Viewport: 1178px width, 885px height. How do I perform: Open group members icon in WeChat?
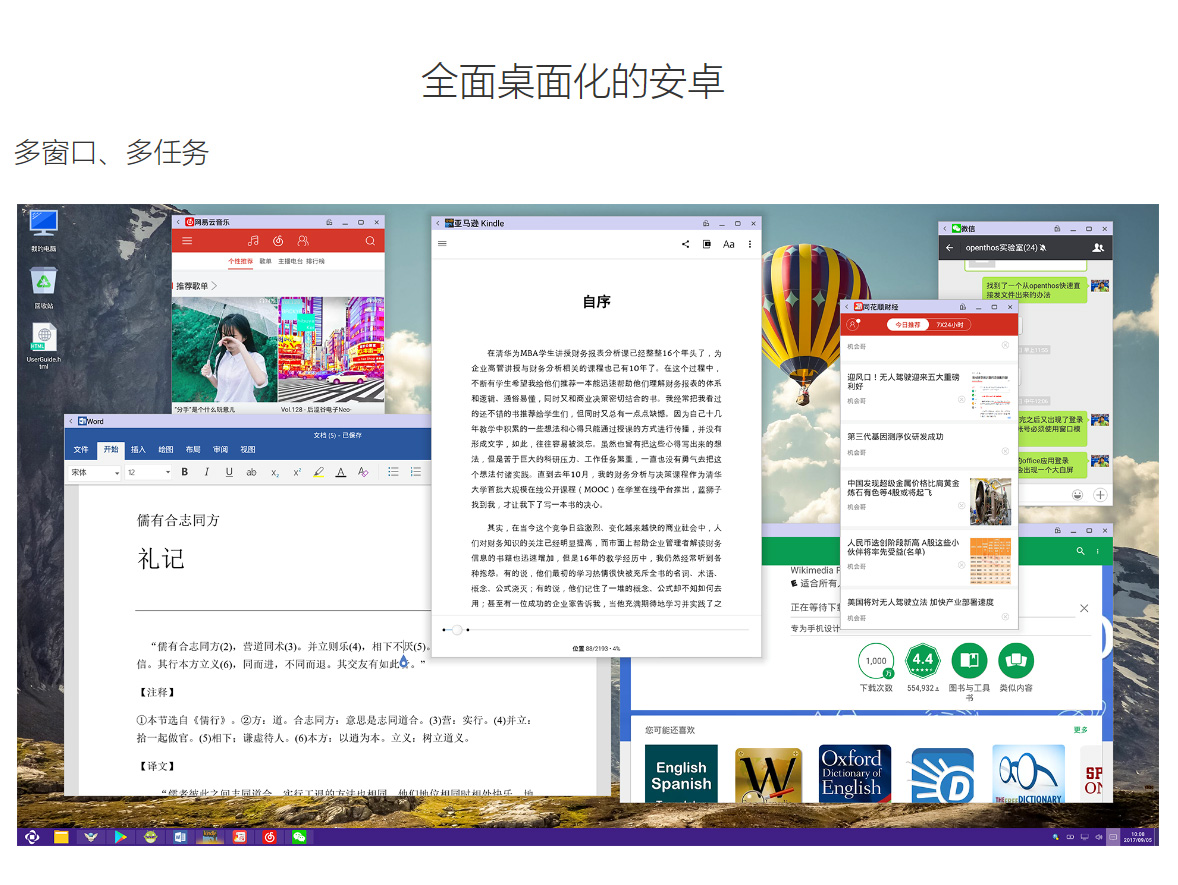click(1098, 247)
